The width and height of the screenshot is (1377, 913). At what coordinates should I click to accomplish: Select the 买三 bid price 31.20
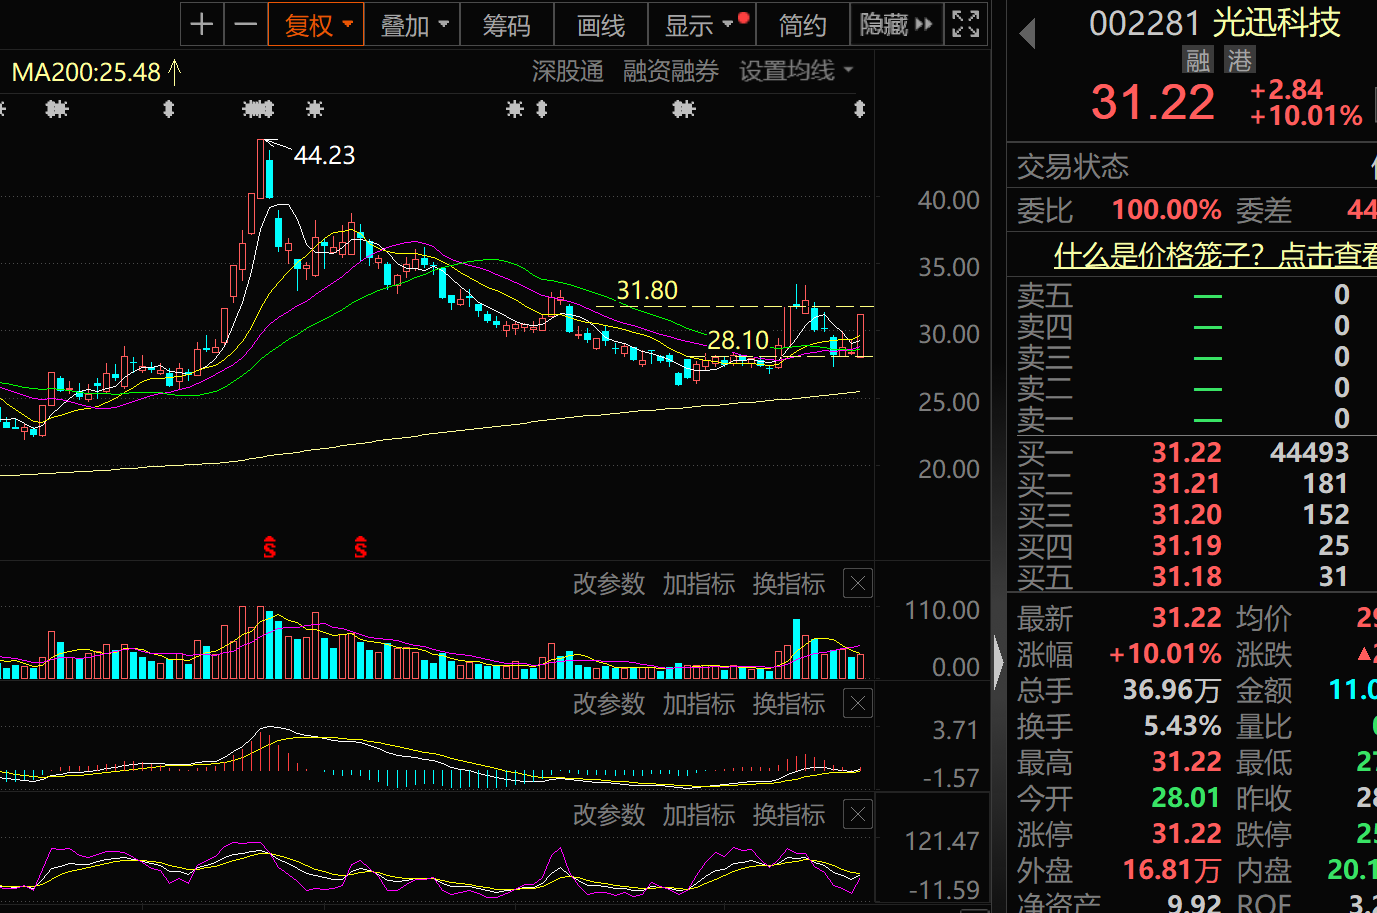1187,514
